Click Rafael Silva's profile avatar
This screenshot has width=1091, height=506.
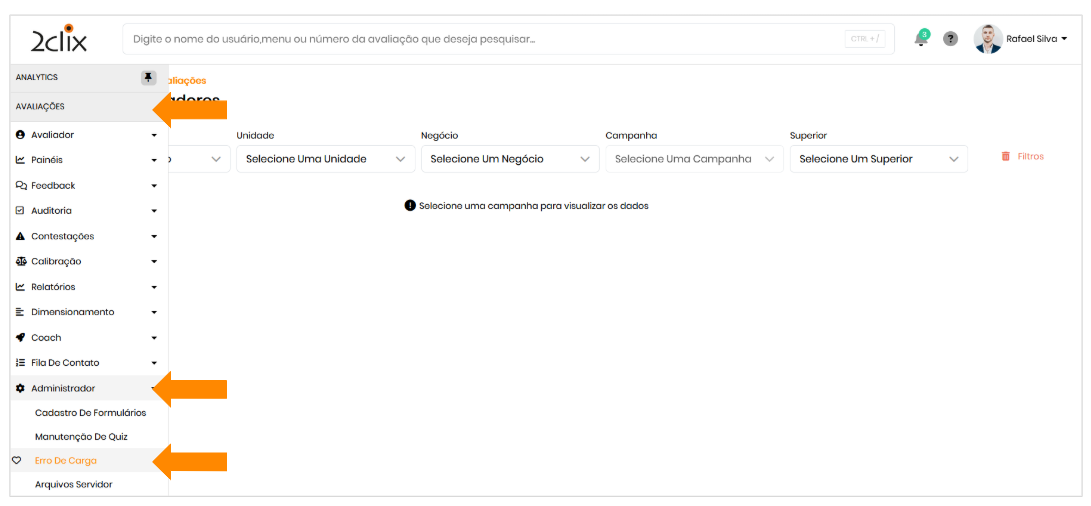988,39
